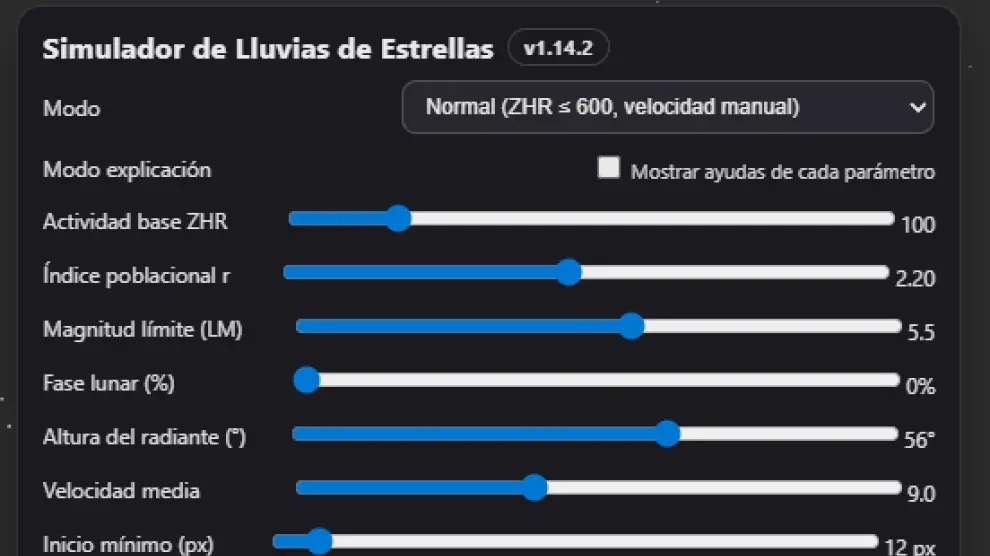
Task: Click the v1.14.2 version badge
Action: tap(558, 48)
